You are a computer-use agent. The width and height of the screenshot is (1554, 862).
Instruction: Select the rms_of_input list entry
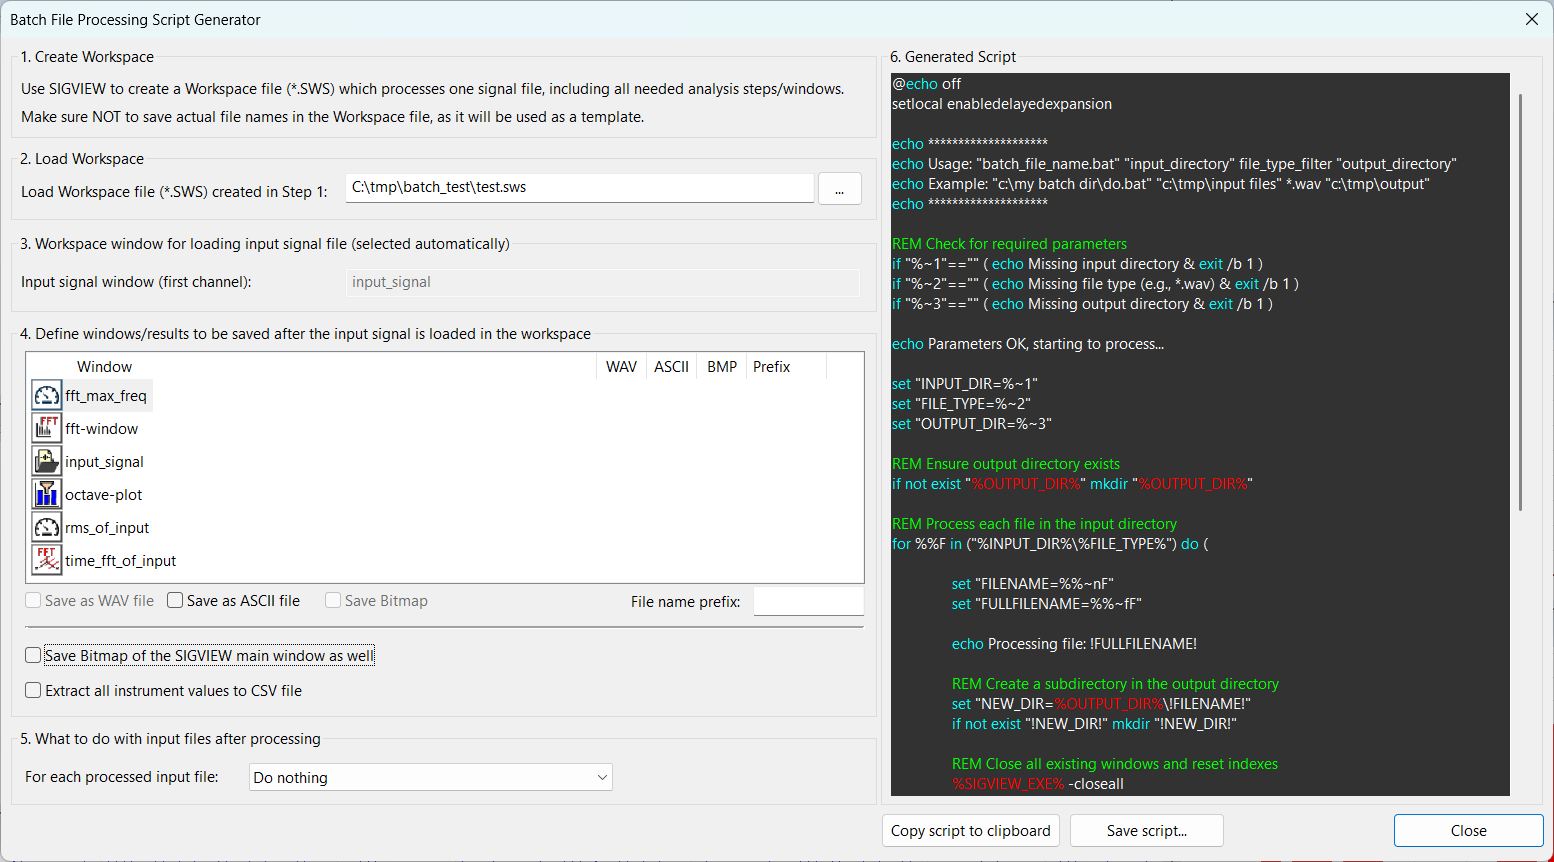107,528
